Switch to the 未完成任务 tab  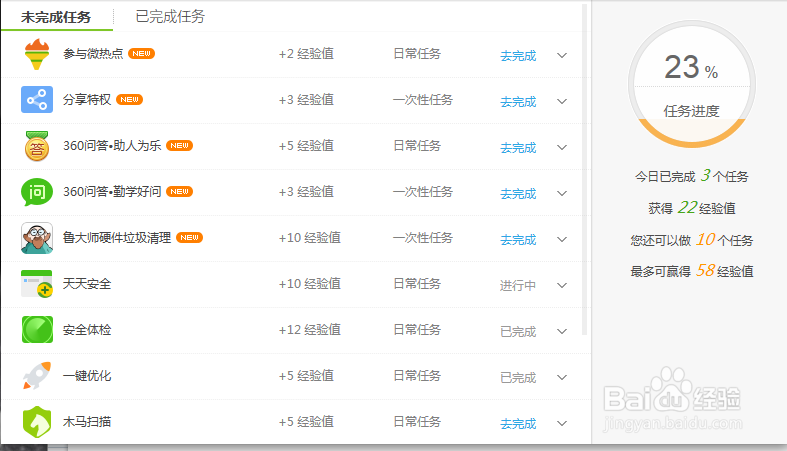pos(56,17)
